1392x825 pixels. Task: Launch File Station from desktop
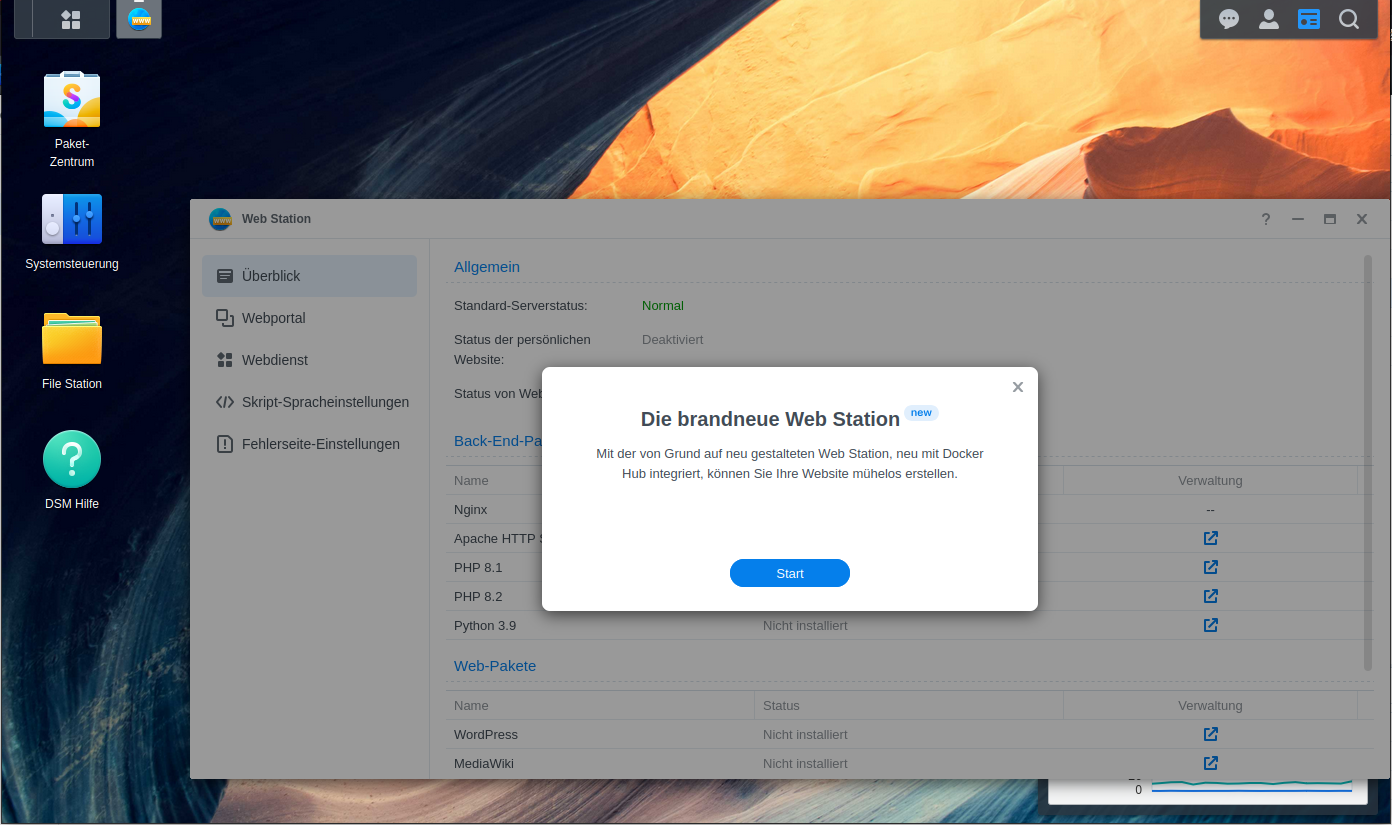pyautogui.click(x=72, y=340)
